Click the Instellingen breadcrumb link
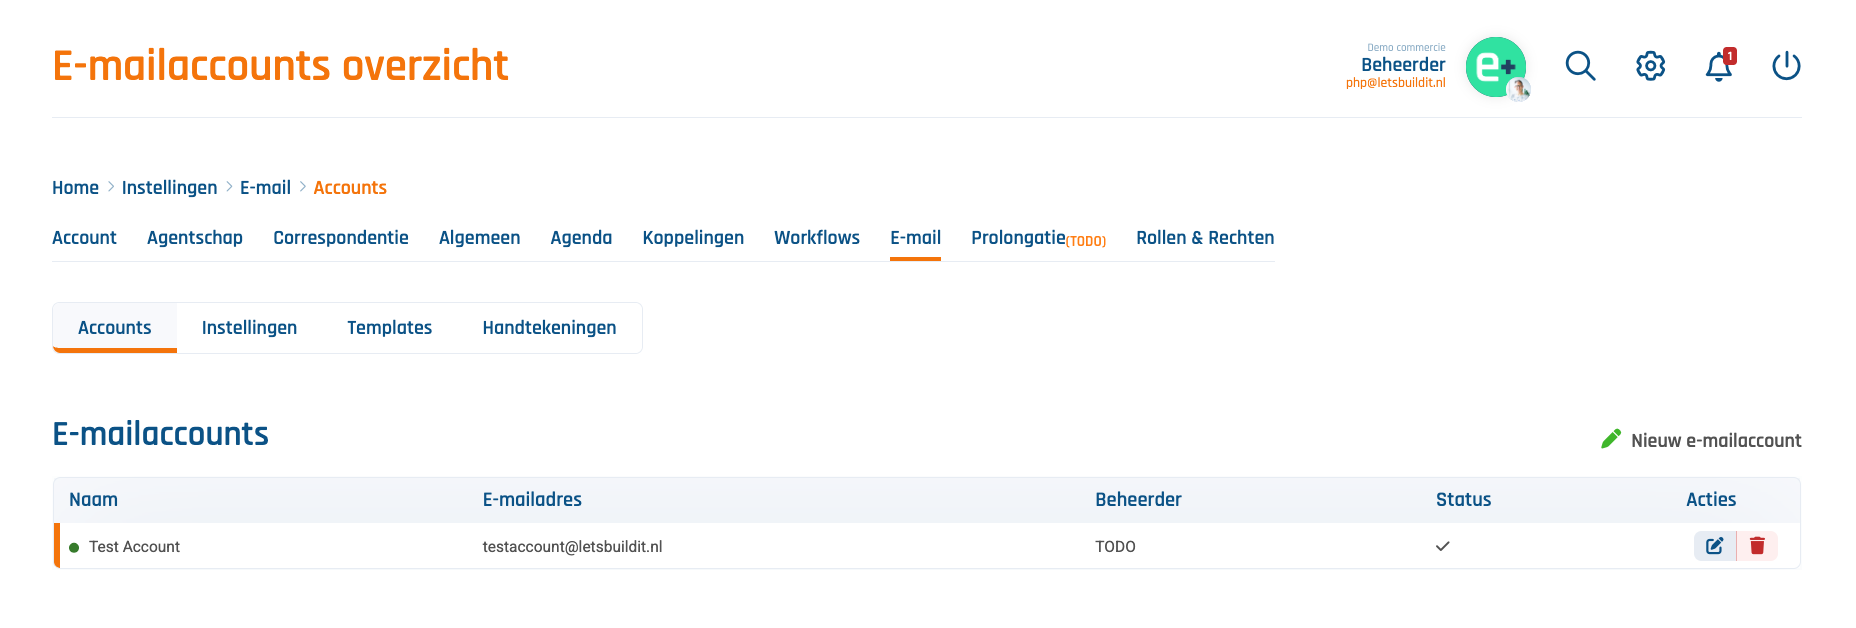 coord(169,188)
